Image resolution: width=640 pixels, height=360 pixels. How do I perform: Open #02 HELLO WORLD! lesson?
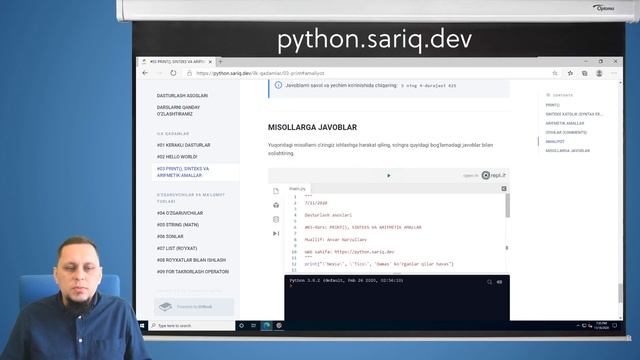[x=177, y=157]
